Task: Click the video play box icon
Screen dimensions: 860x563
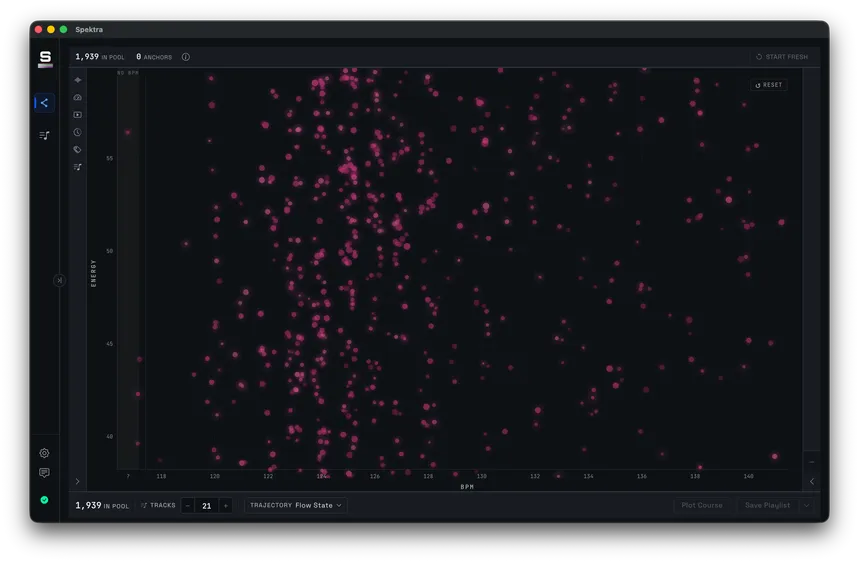Action: tap(78, 115)
